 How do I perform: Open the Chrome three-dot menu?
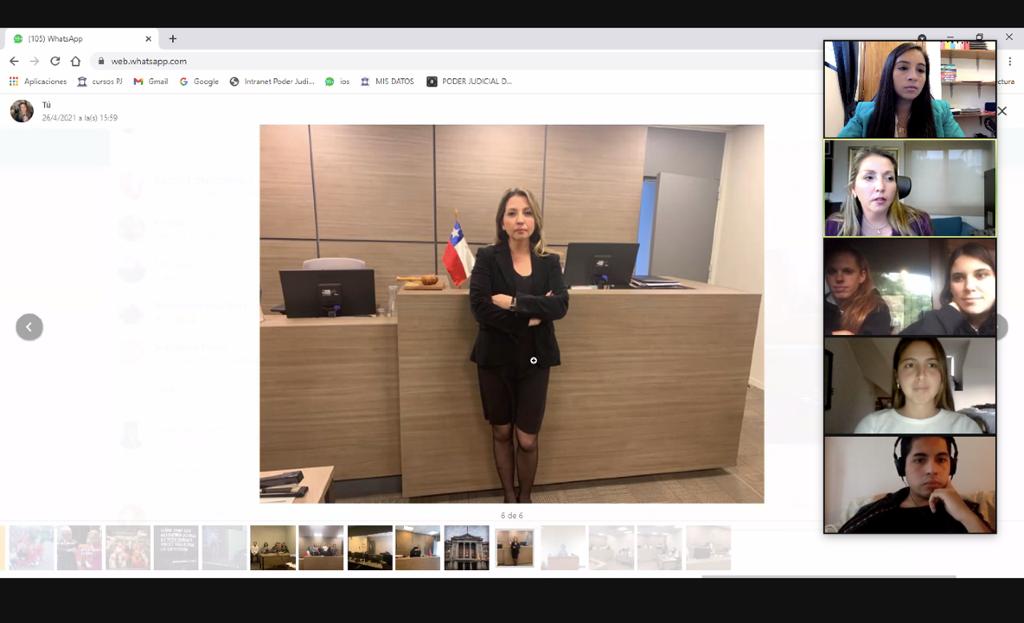[x=1009, y=61]
